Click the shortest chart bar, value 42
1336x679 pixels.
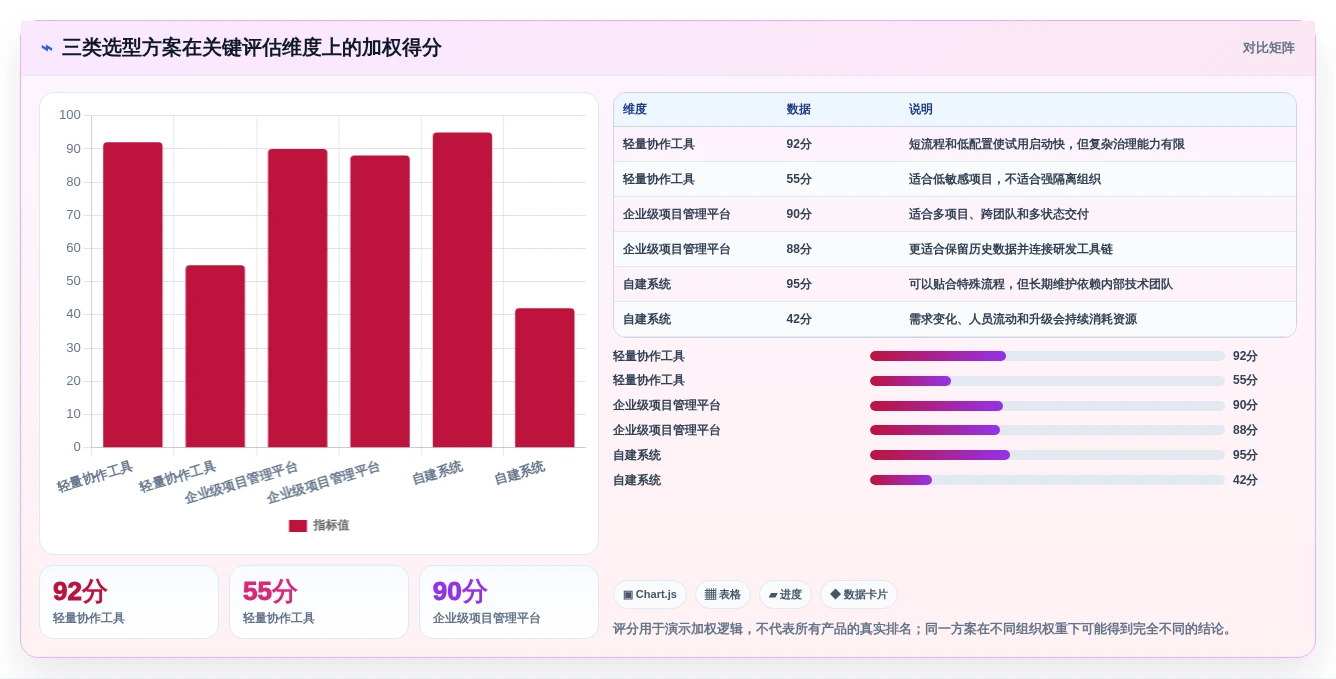(545, 378)
